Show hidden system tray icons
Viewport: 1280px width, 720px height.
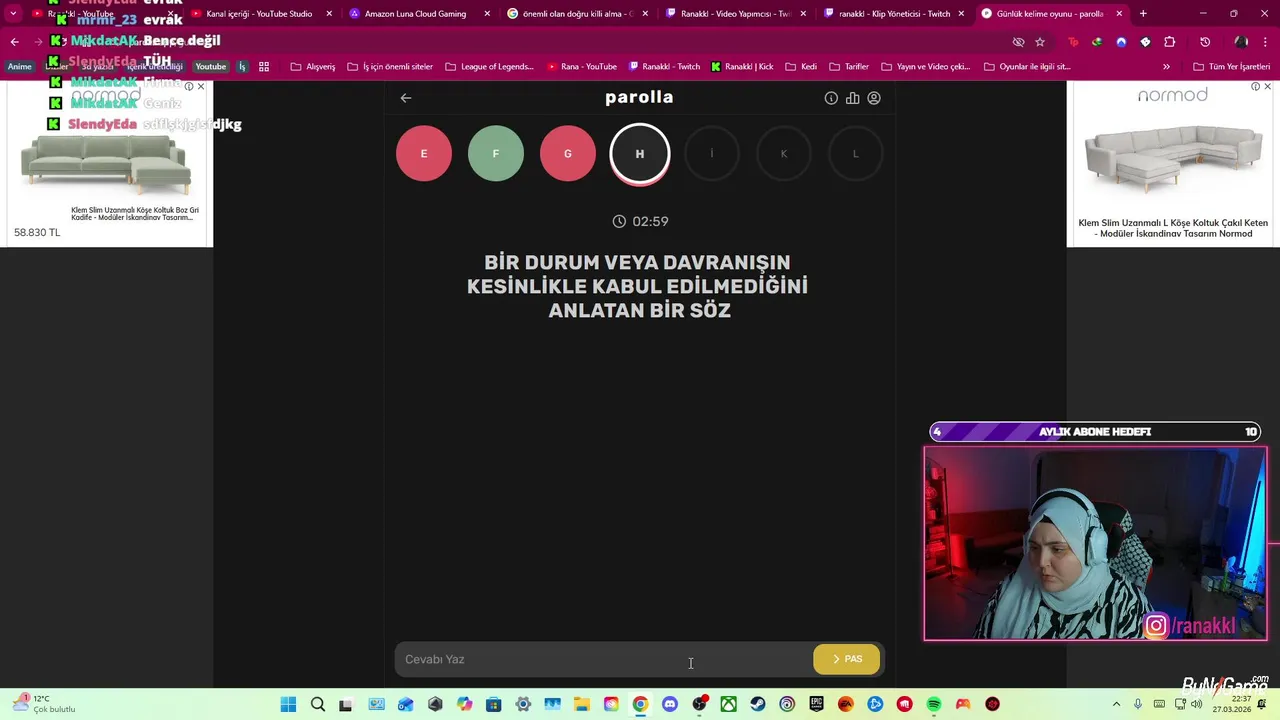point(1116,704)
